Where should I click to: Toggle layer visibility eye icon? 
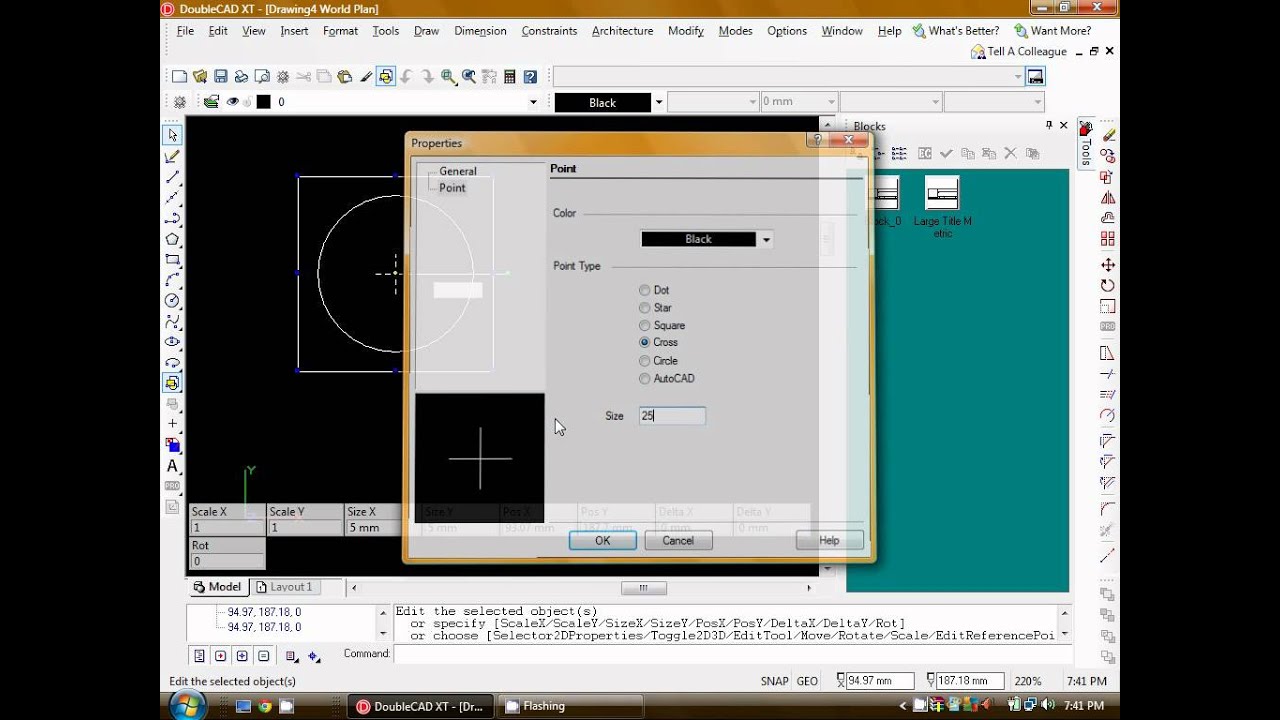(x=233, y=102)
